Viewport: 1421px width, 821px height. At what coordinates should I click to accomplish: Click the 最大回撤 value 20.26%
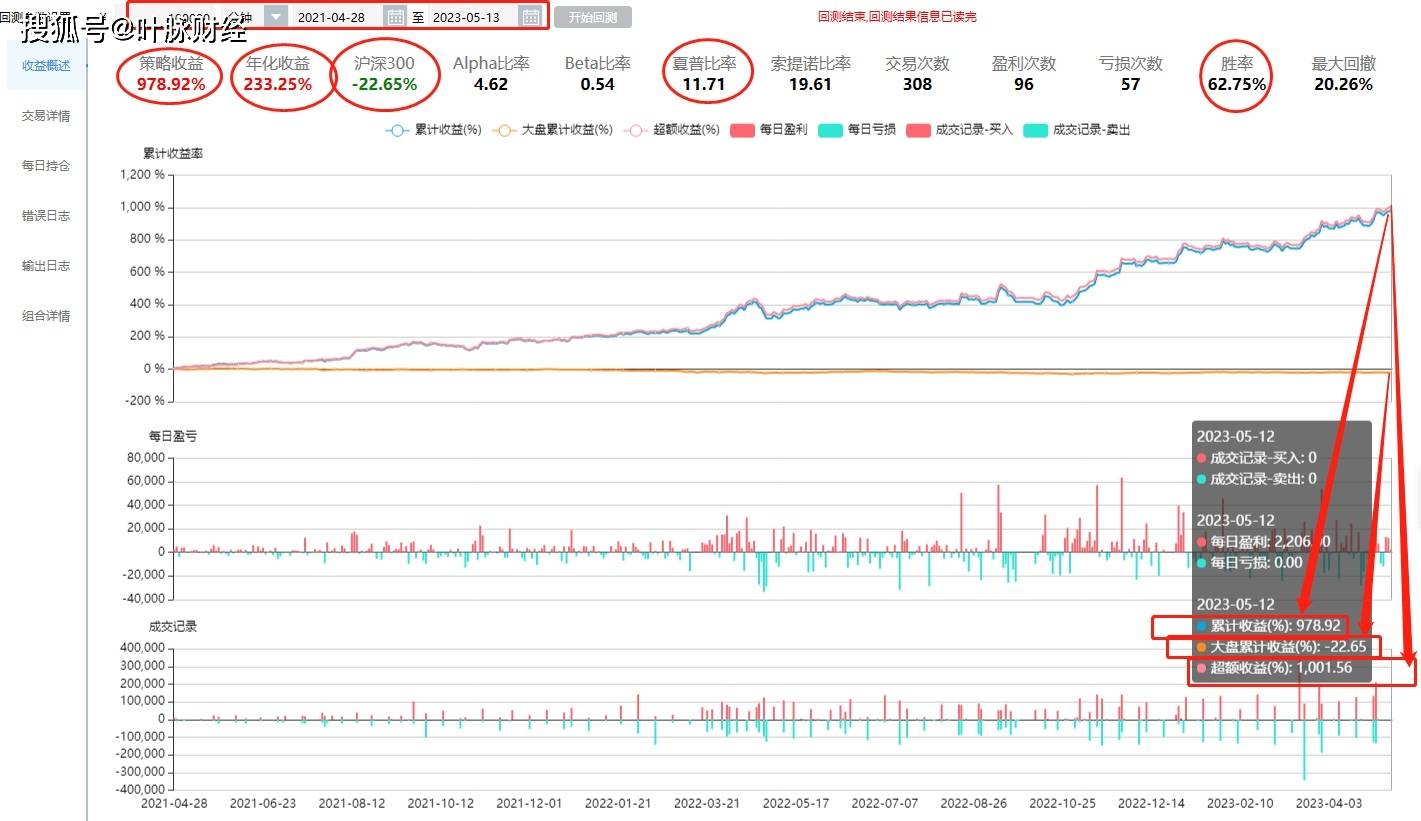(1343, 85)
